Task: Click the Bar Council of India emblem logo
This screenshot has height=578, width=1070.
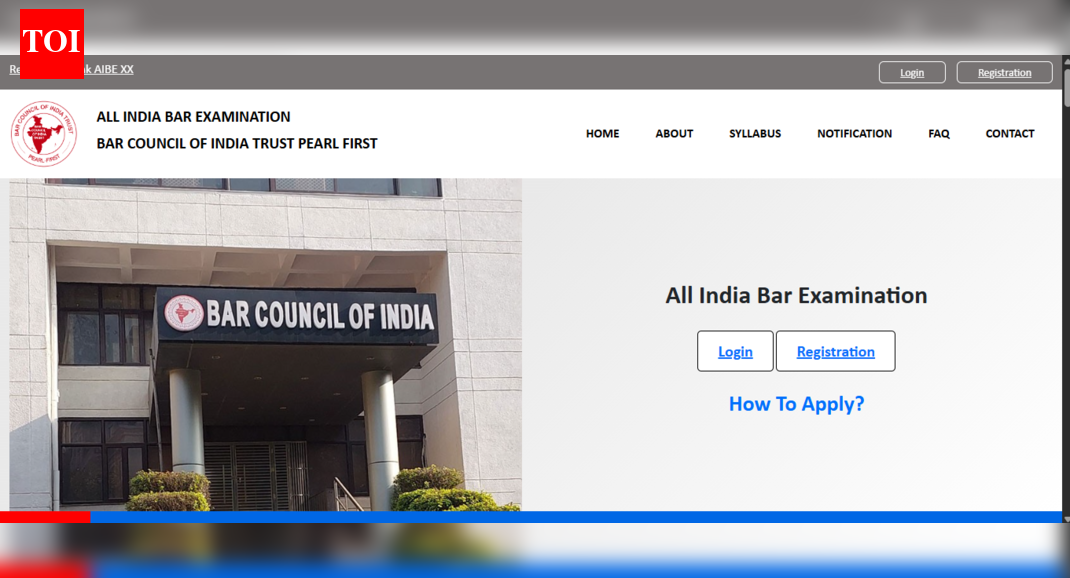Action: coord(43,133)
